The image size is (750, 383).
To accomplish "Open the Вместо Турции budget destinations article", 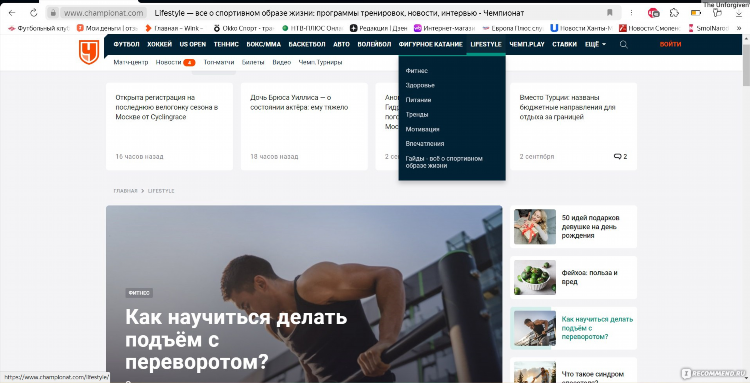I will click(574, 126).
